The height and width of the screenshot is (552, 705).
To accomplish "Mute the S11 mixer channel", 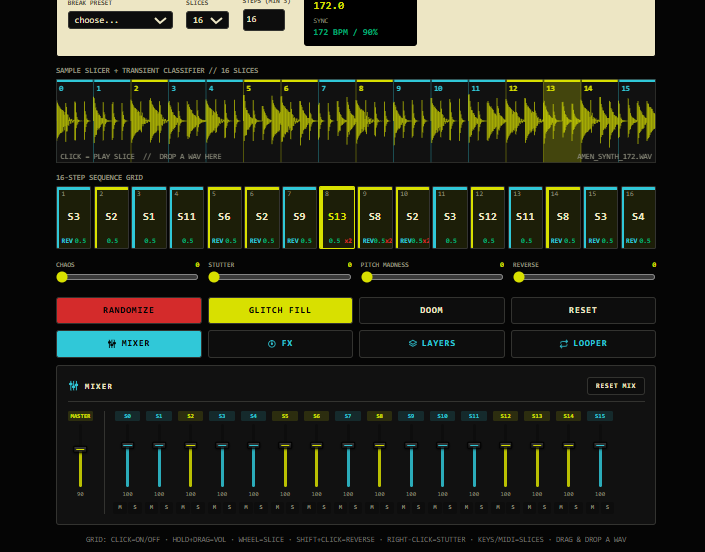I will coord(466,507).
